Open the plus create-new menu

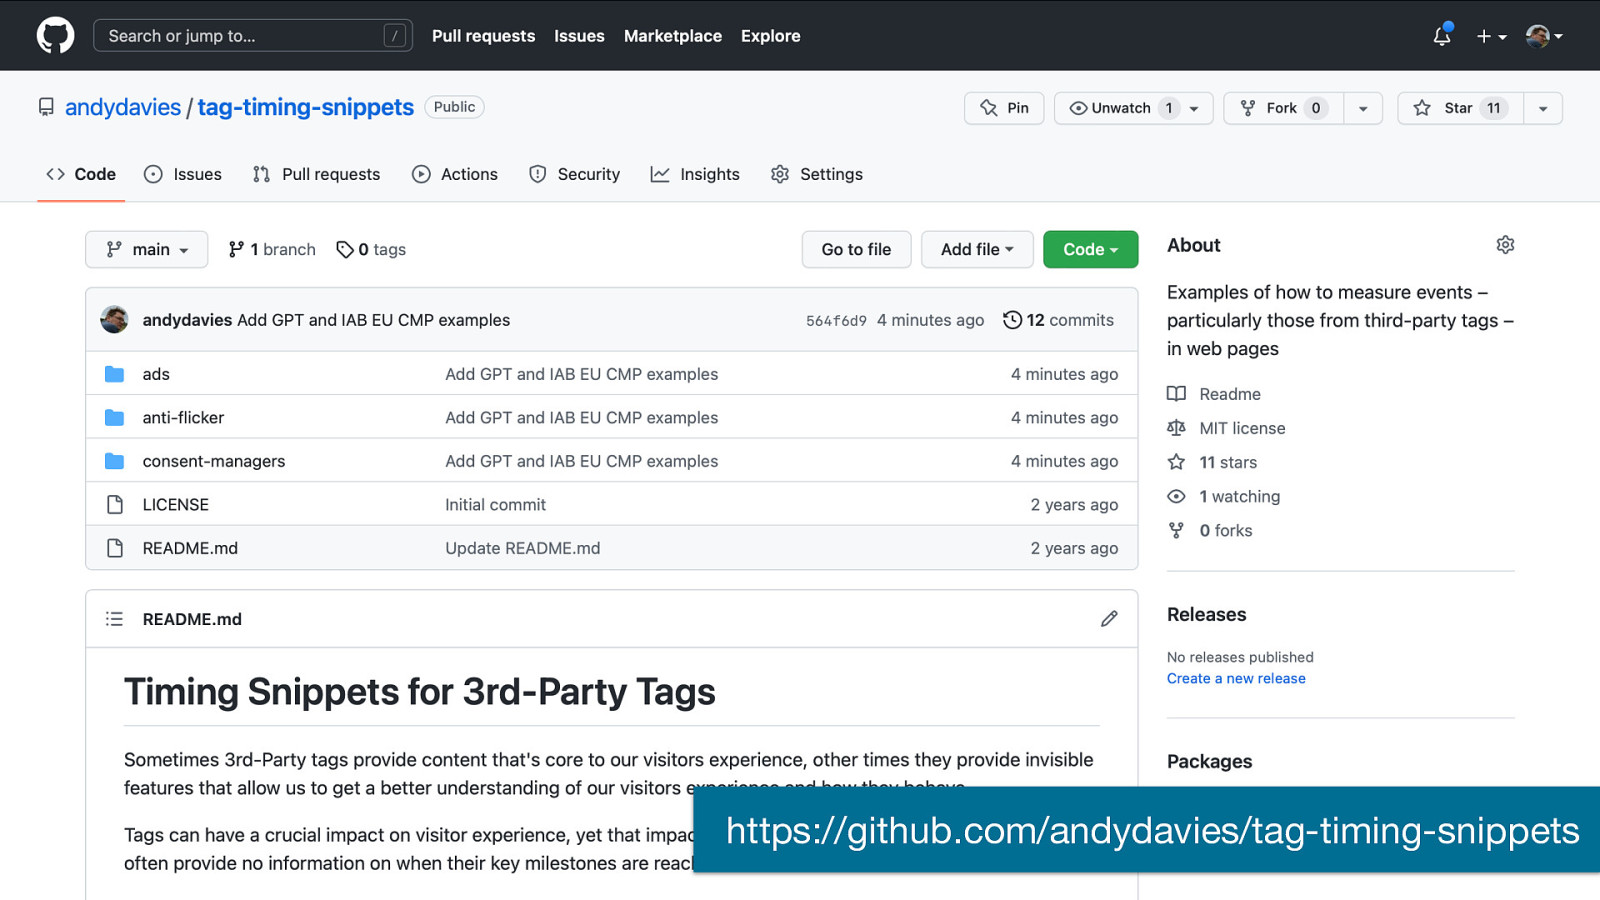click(x=1491, y=36)
